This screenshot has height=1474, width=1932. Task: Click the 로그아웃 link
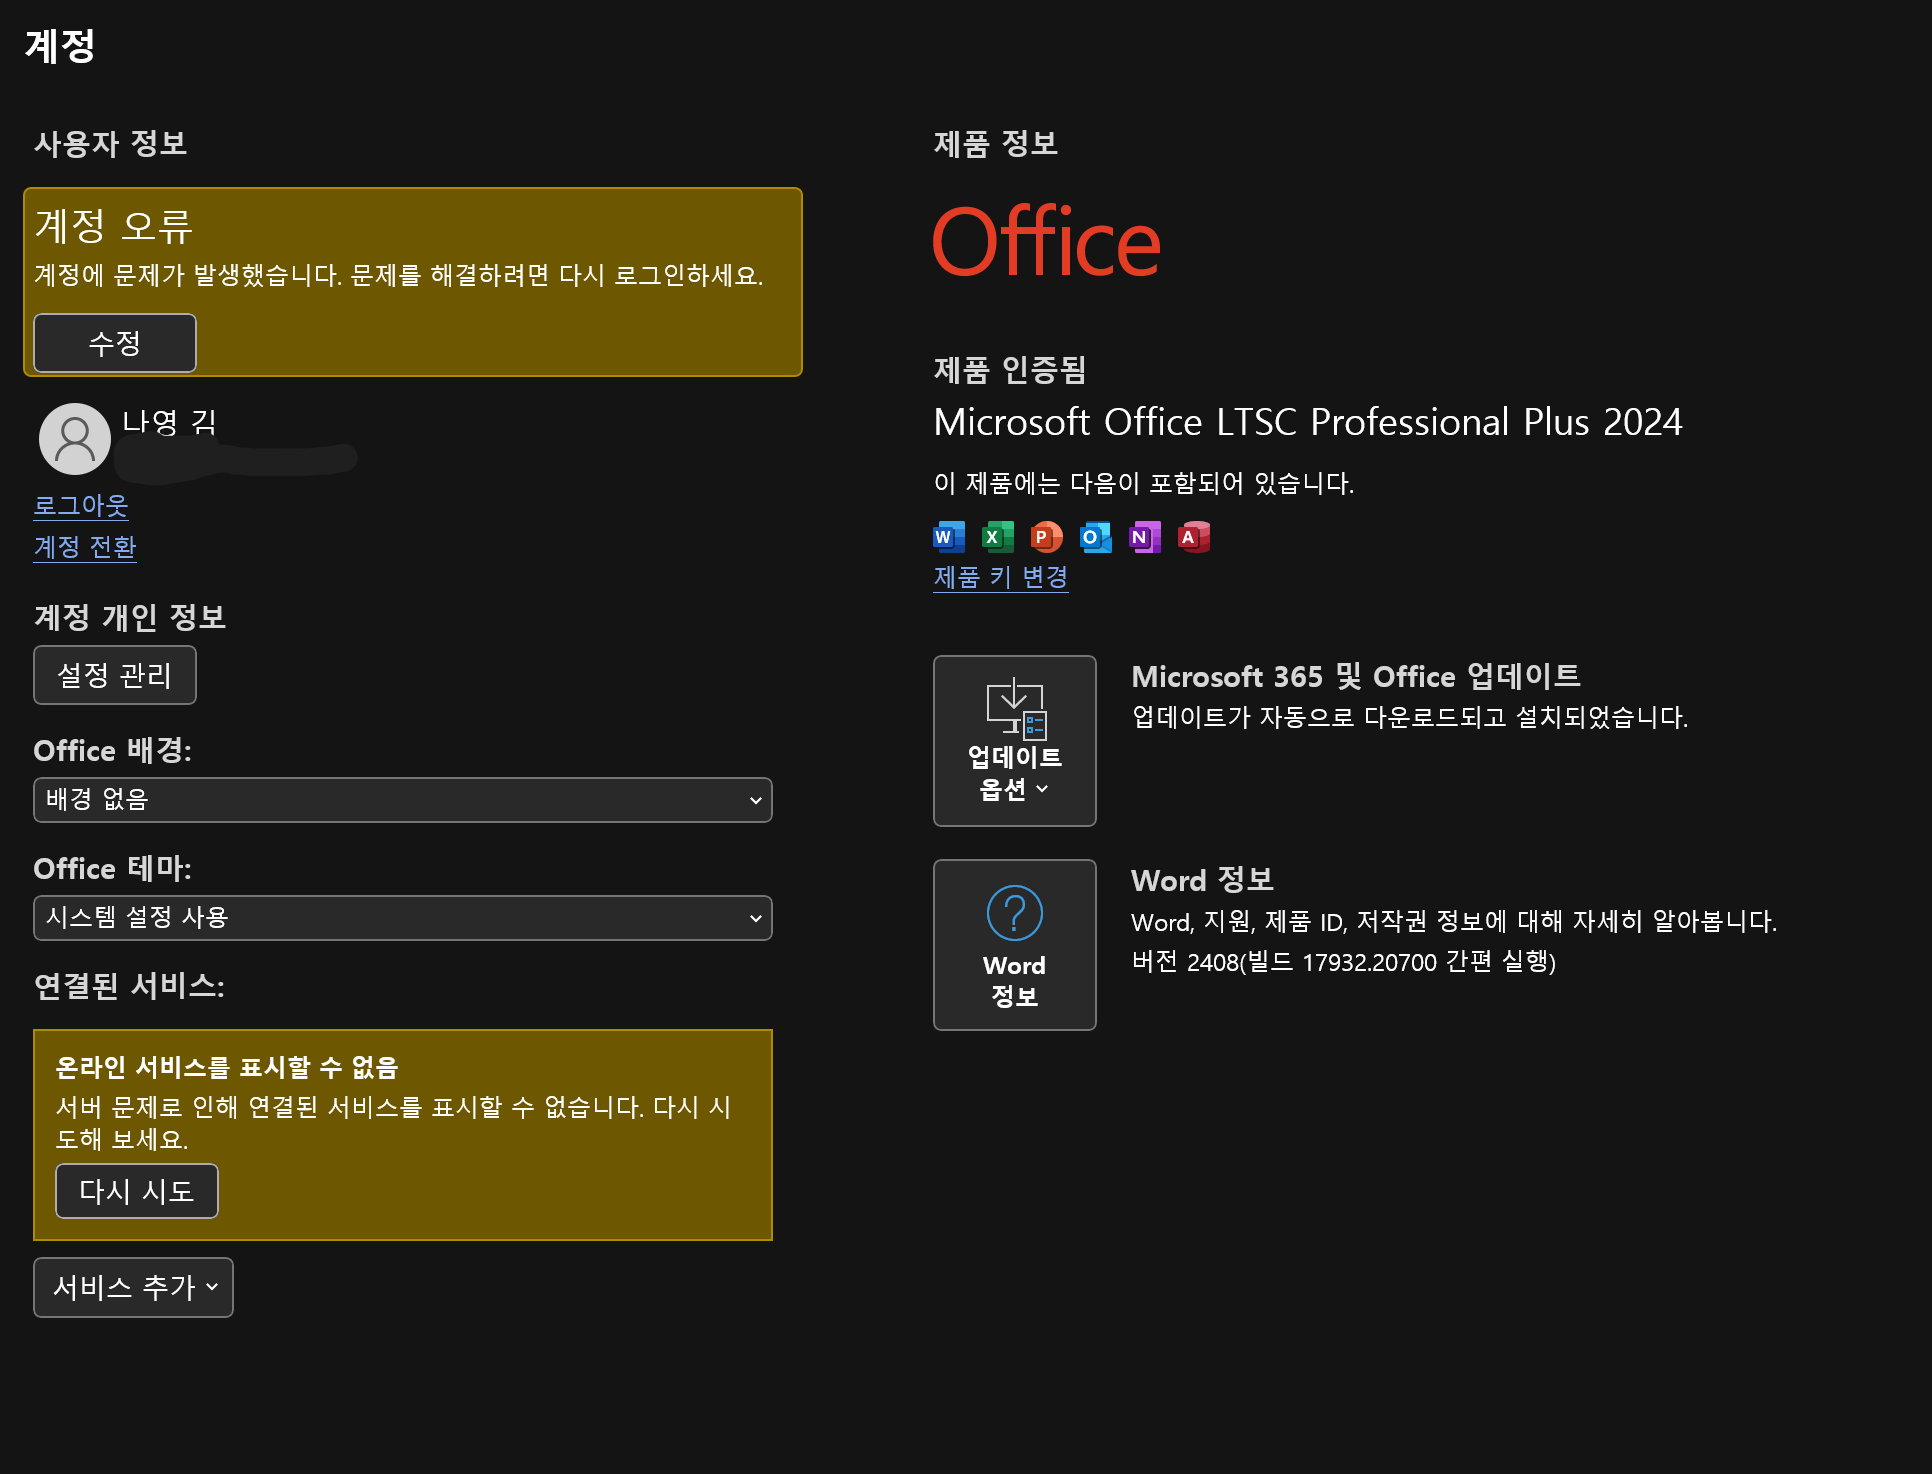coord(81,505)
